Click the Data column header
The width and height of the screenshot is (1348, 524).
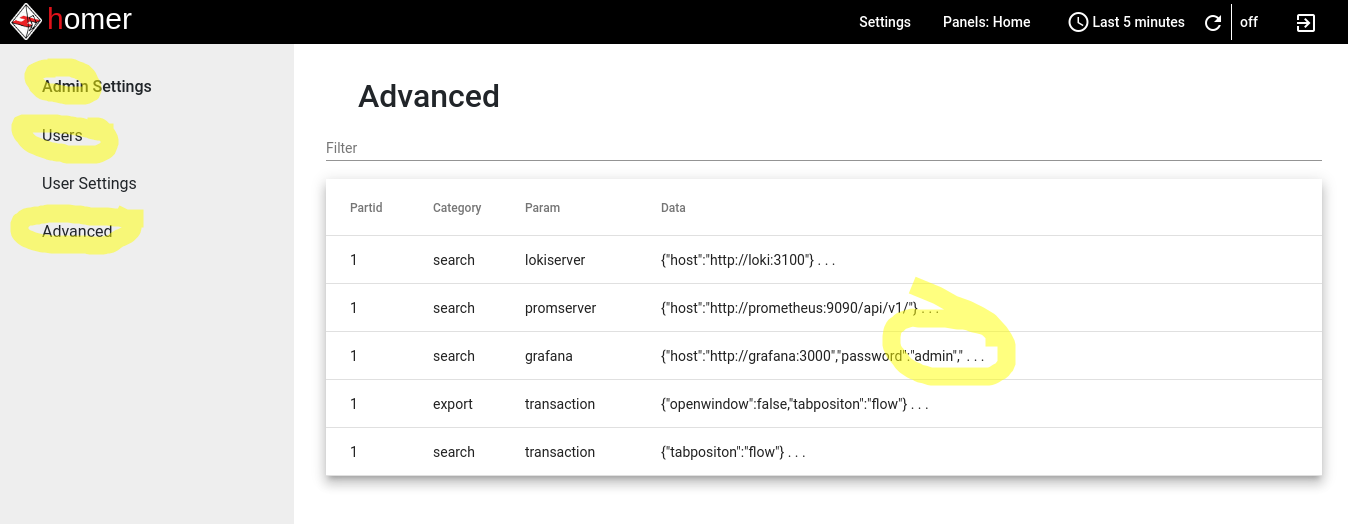673,208
